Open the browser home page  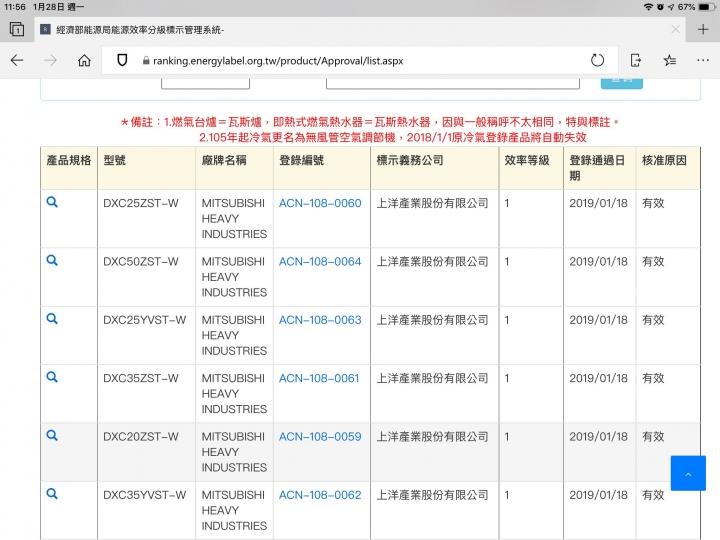click(x=84, y=60)
